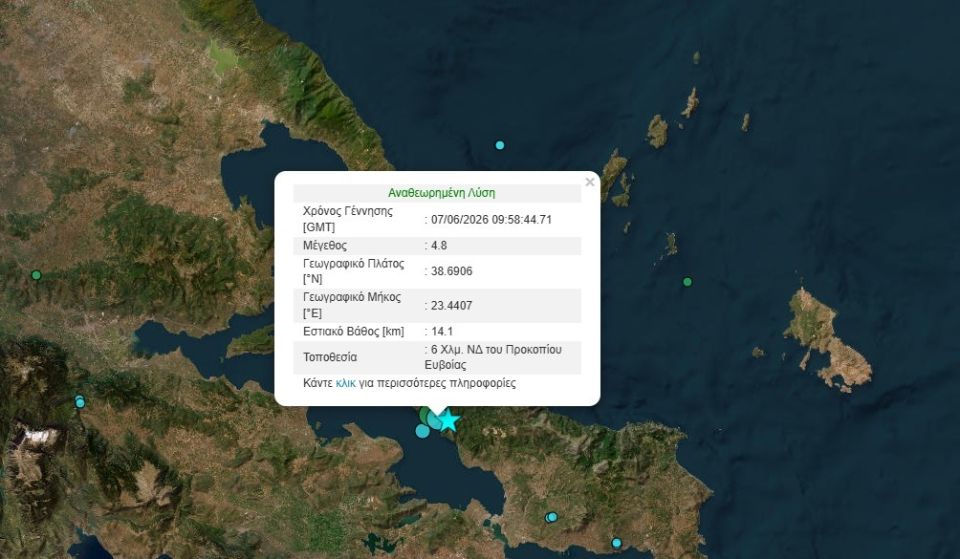Image resolution: width=960 pixels, height=559 pixels.
Task: Click the 'Γεωγραφικό Πλάτος [°N]' label
Action: click(353, 271)
